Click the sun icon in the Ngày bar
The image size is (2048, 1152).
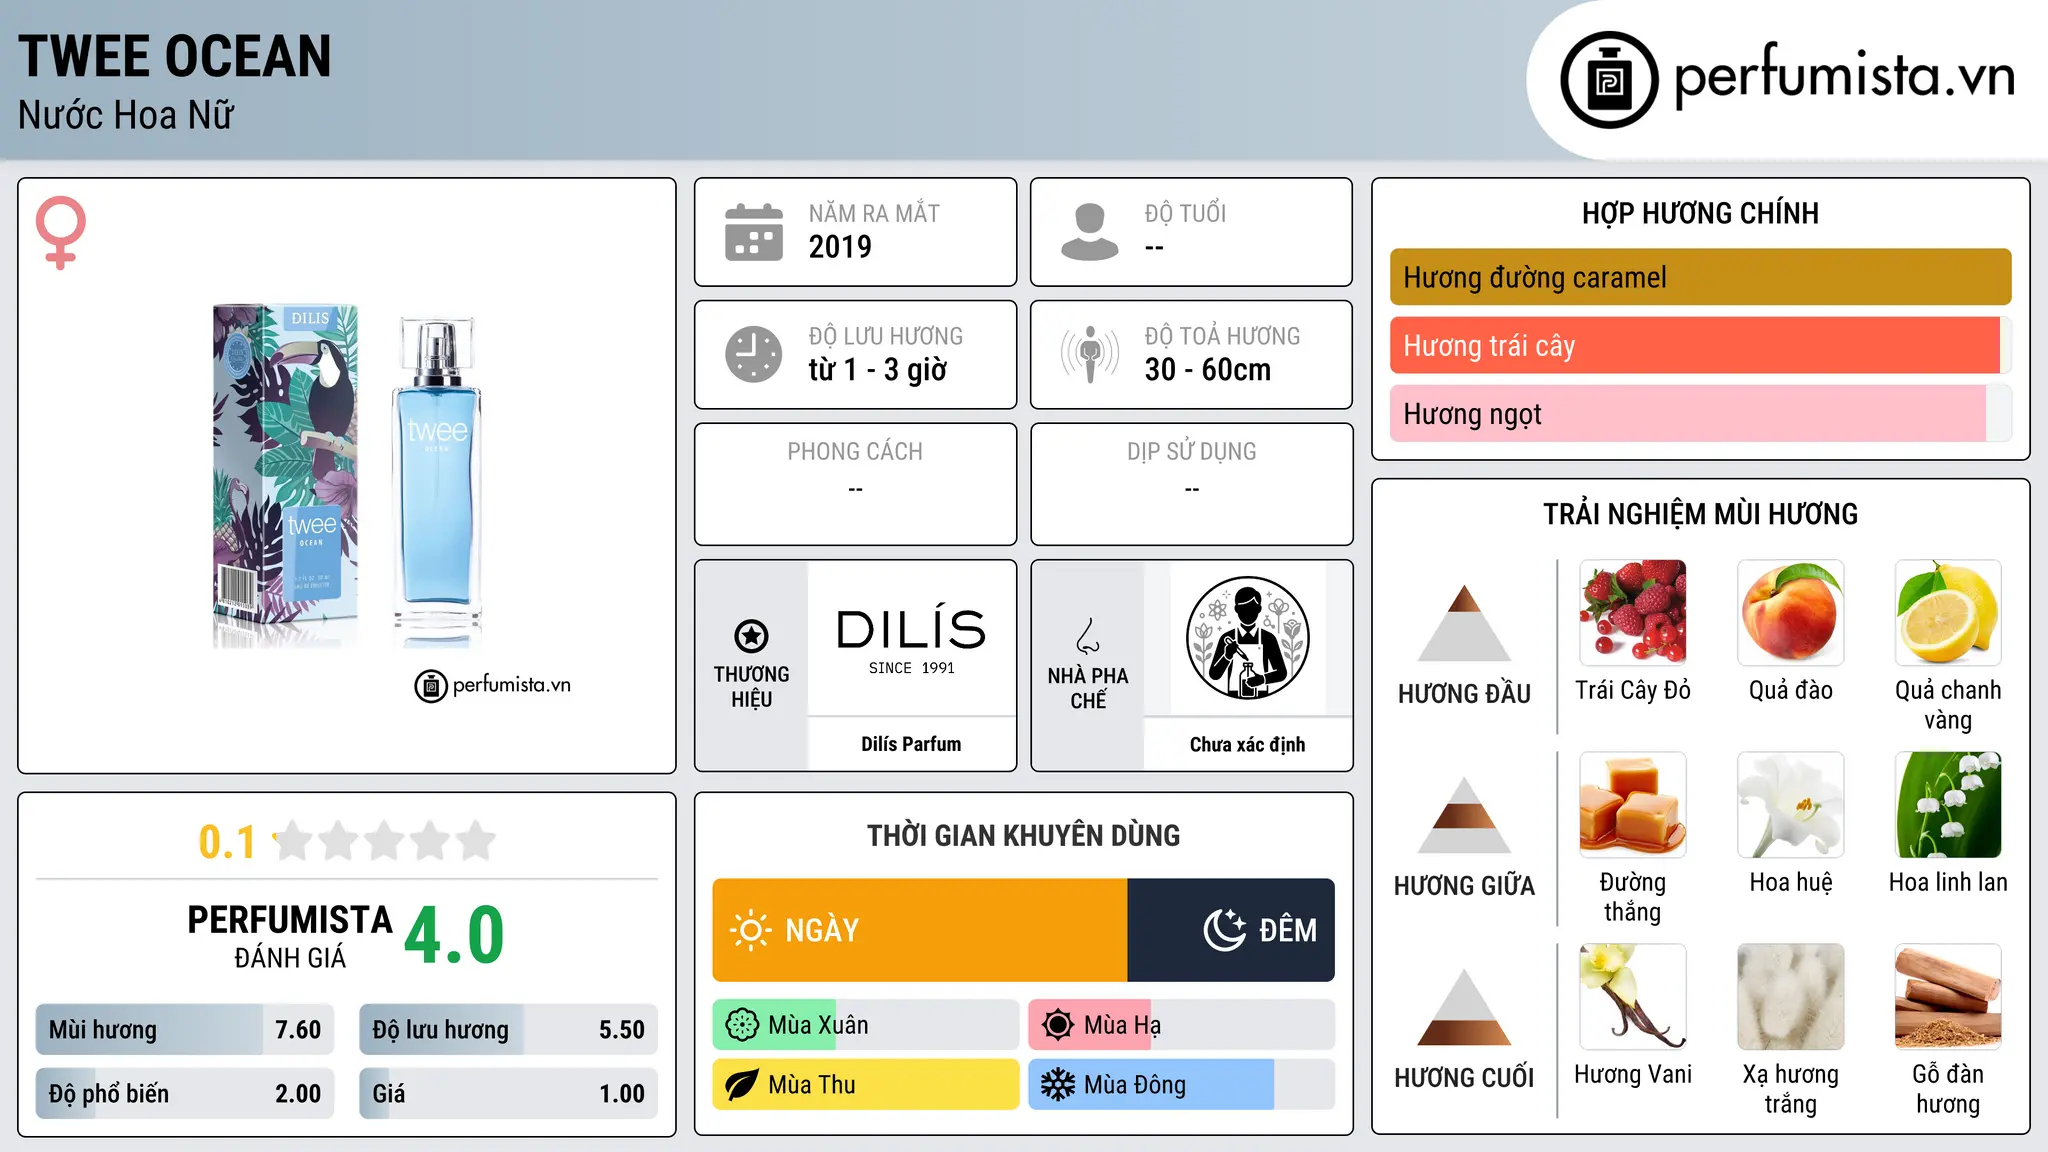(x=751, y=930)
